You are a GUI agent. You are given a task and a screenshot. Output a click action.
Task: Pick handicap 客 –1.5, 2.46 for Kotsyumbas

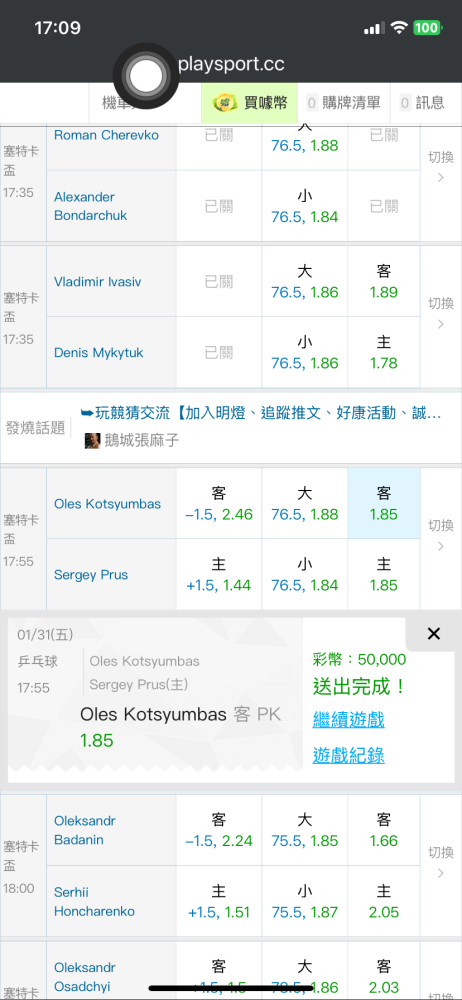click(218, 503)
